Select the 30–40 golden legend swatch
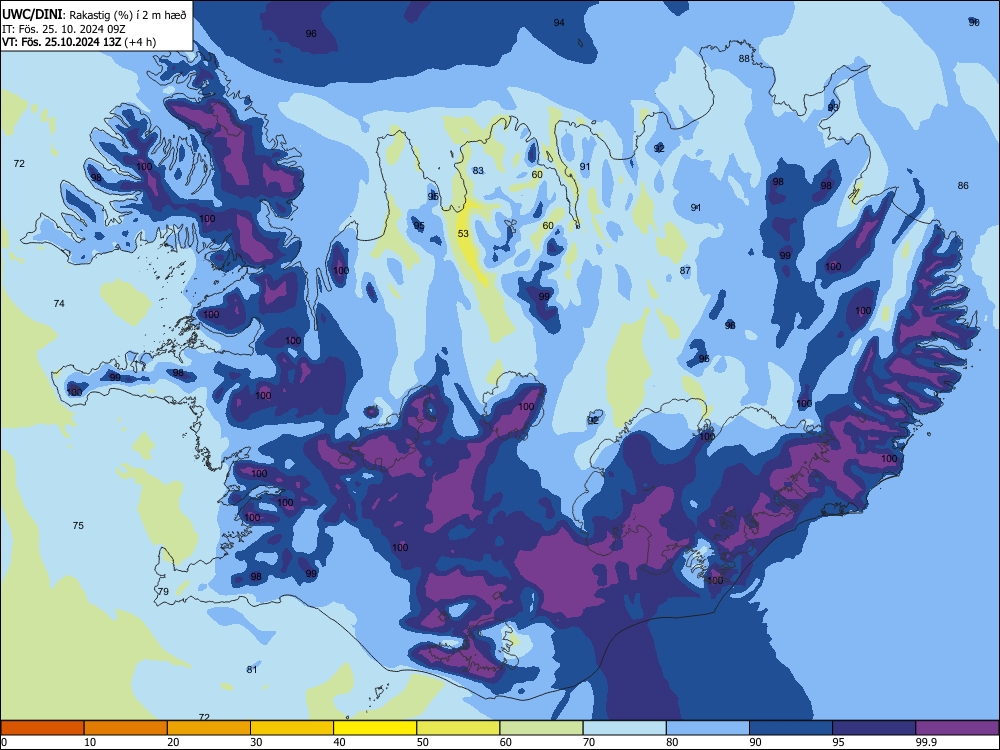This screenshot has width=1000, height=750. tap(292, 728)
